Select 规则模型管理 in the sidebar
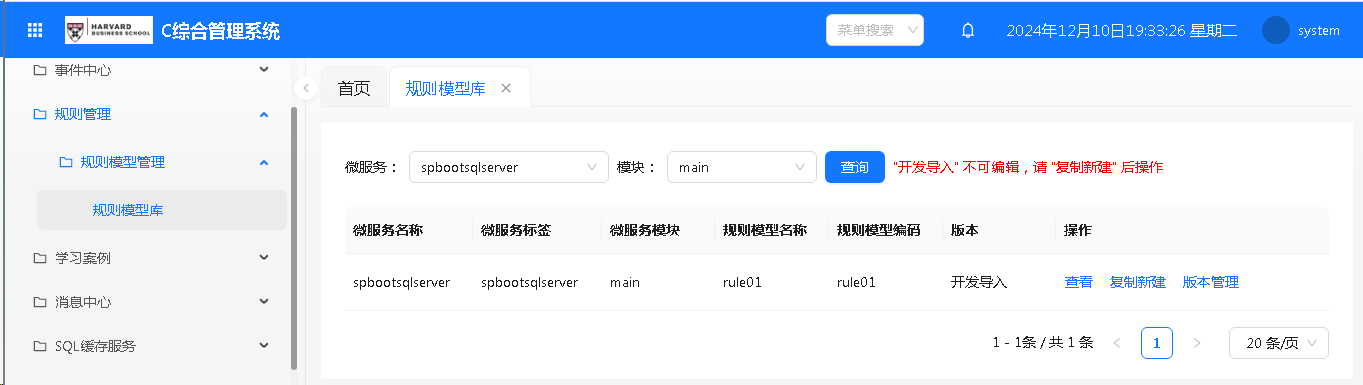This screenshot has height=385, width=1363. [x=123, y=162]
